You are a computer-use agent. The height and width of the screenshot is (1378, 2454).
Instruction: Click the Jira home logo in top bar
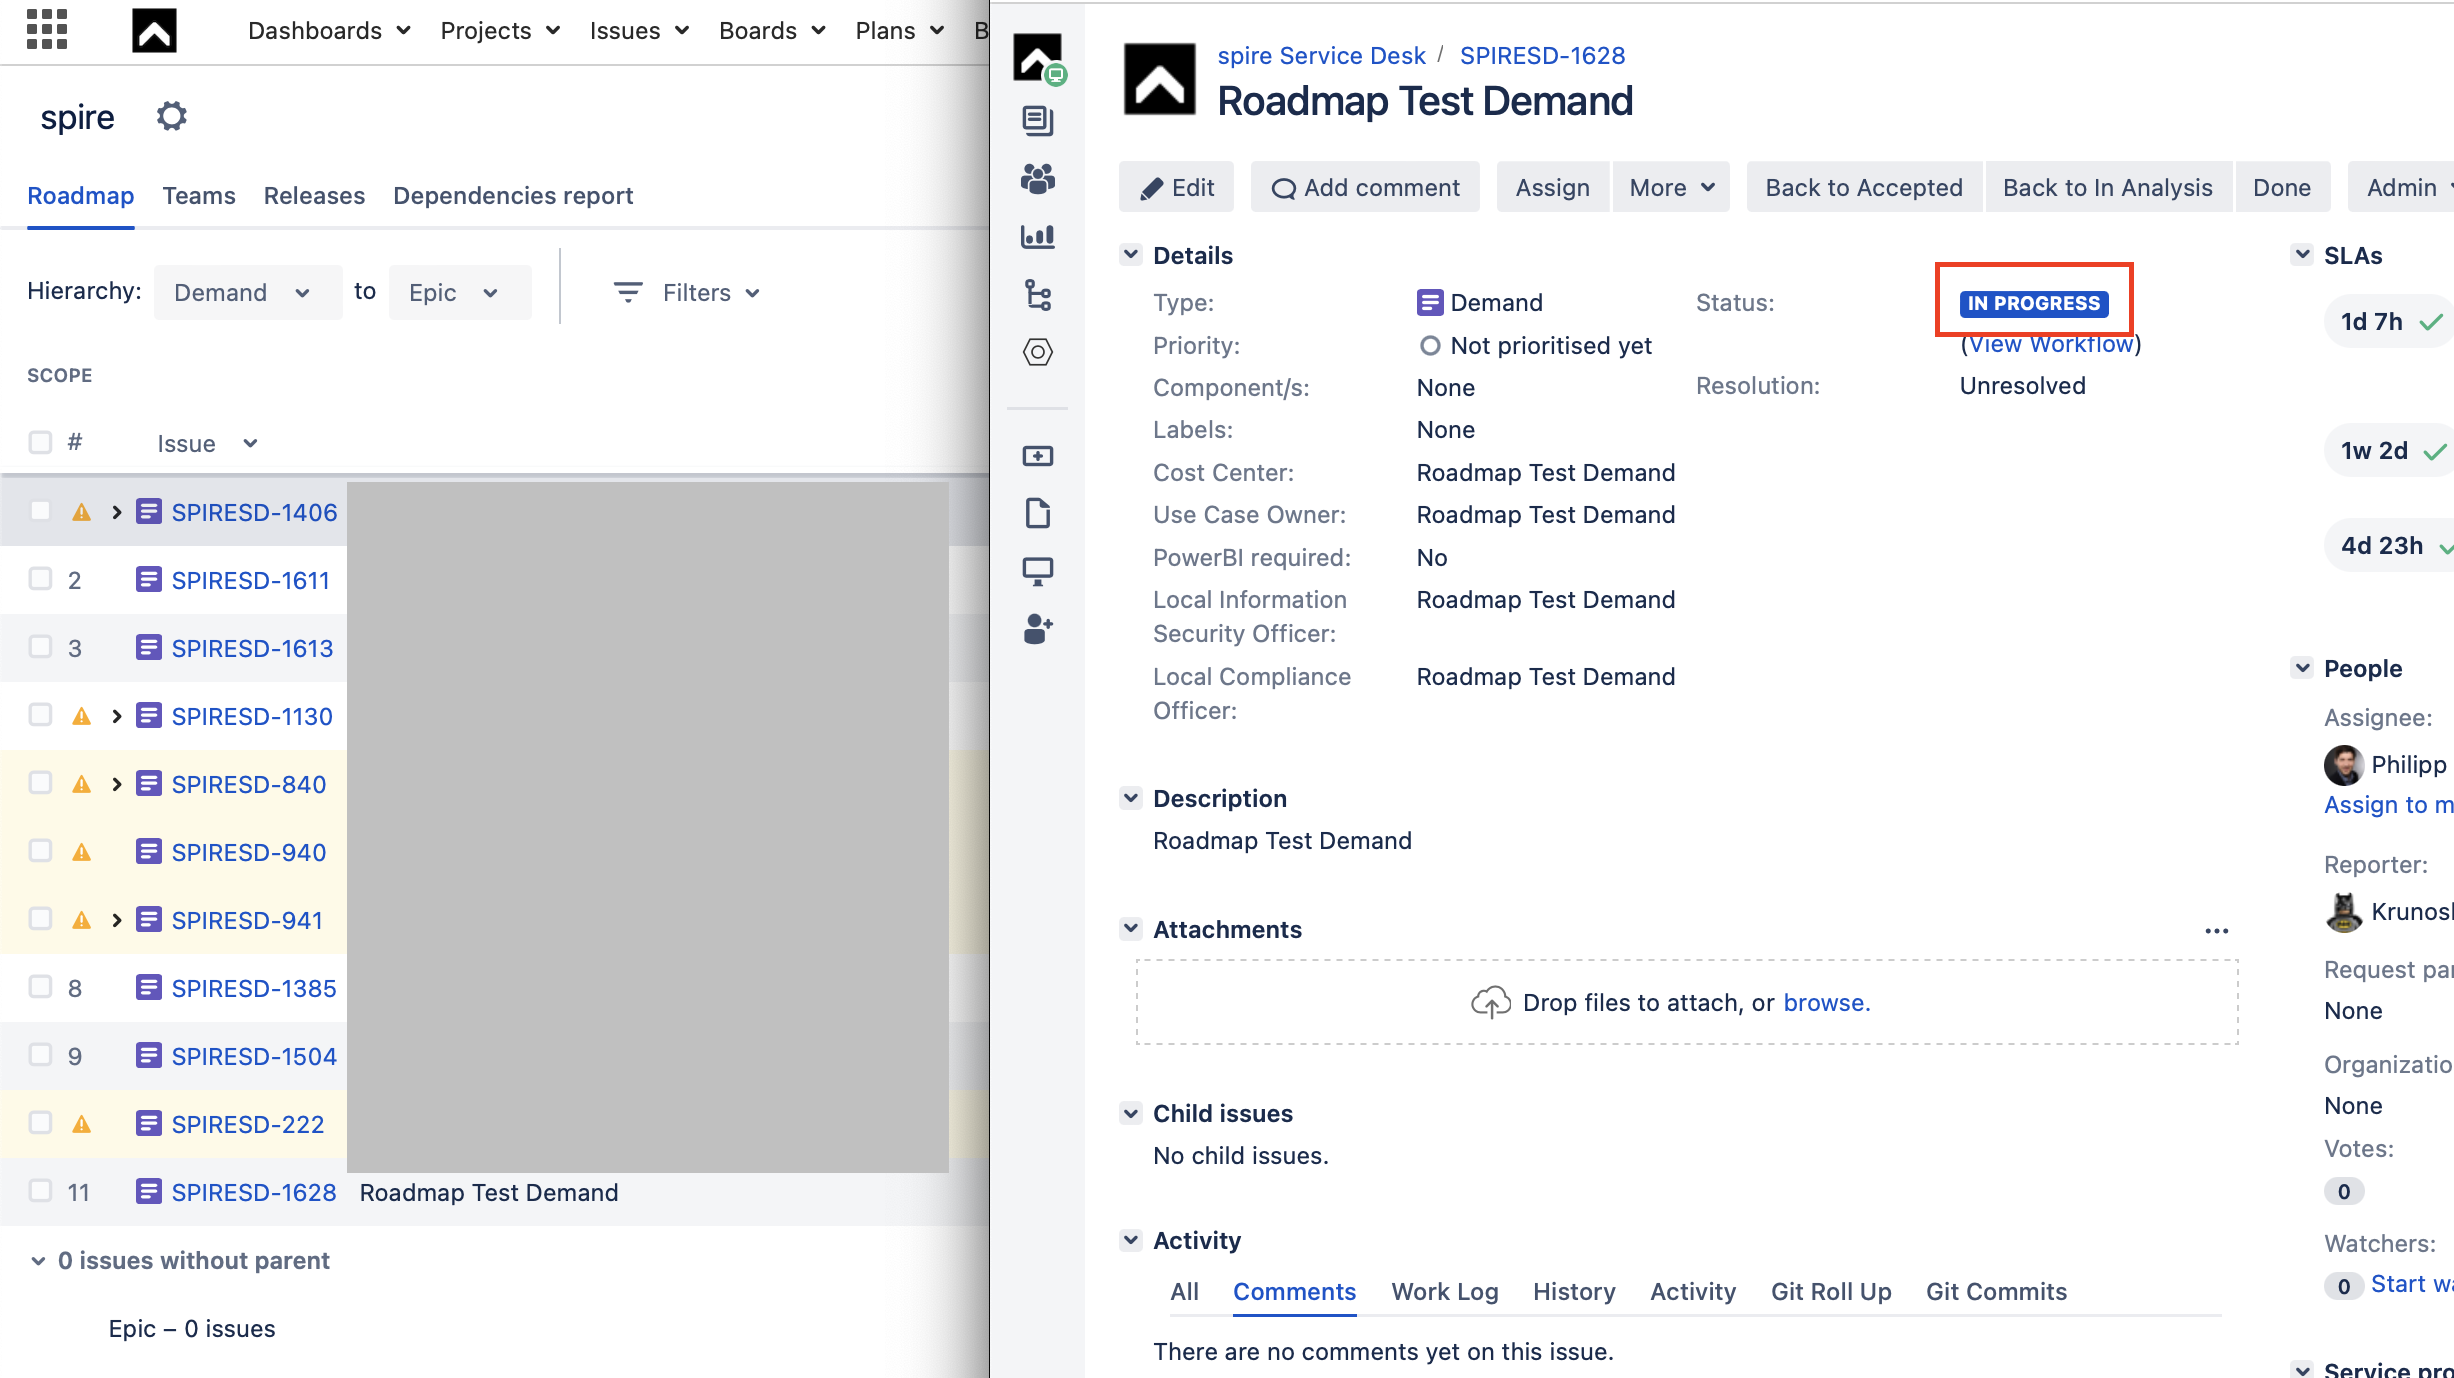tap(154, 30)
